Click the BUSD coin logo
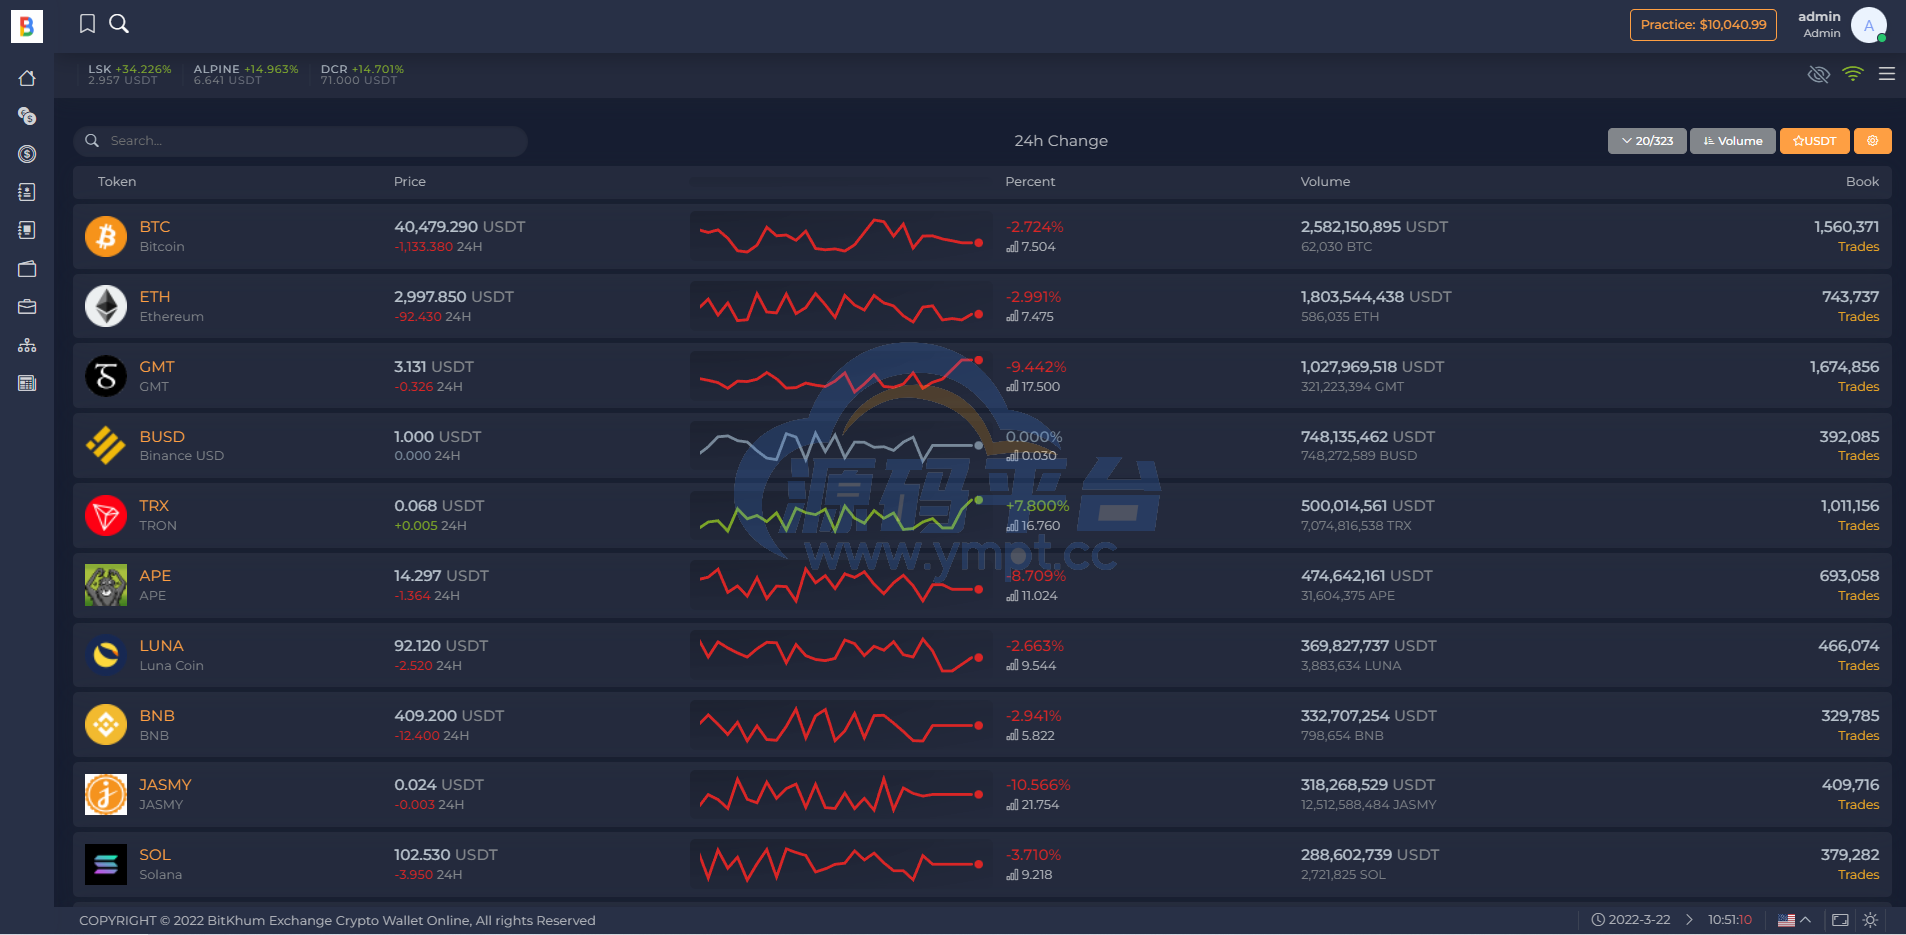Image resolution: width=1906 pixels, height=935 pixels. (106, 446)
